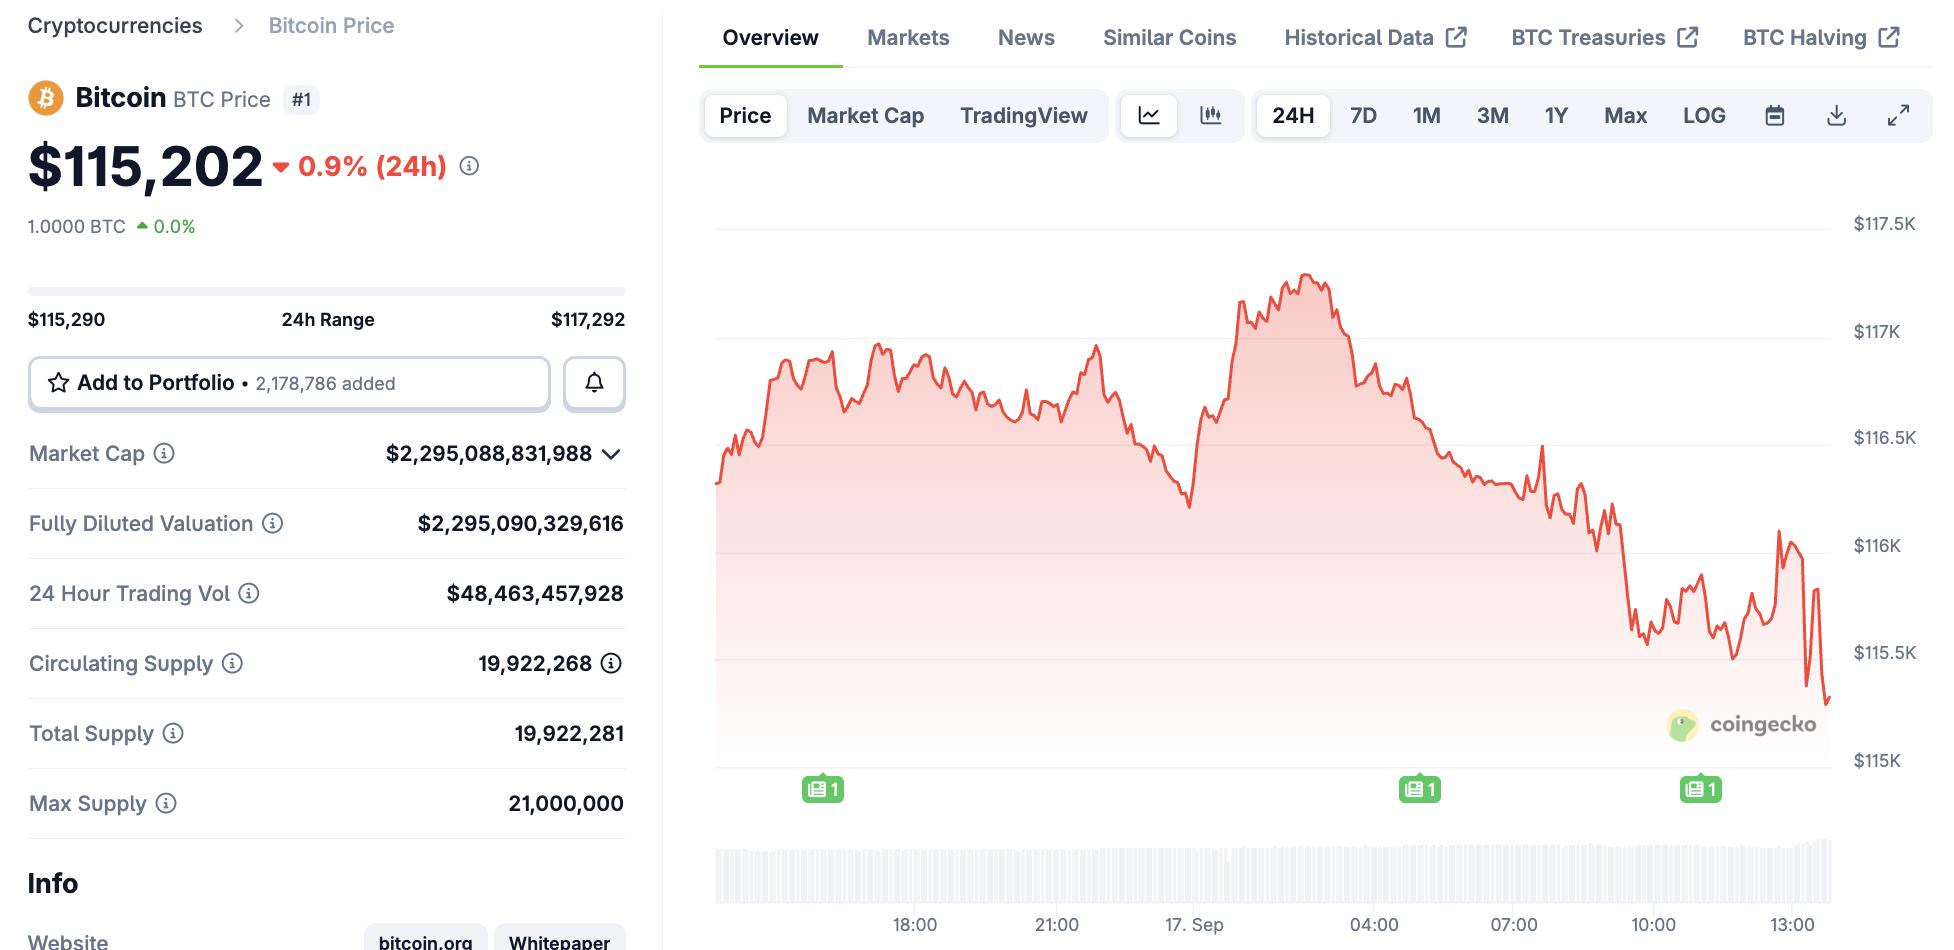1954x950 pixels.
Task: Click BTC Halving external link icon
Action: (x=1889, y=37)
